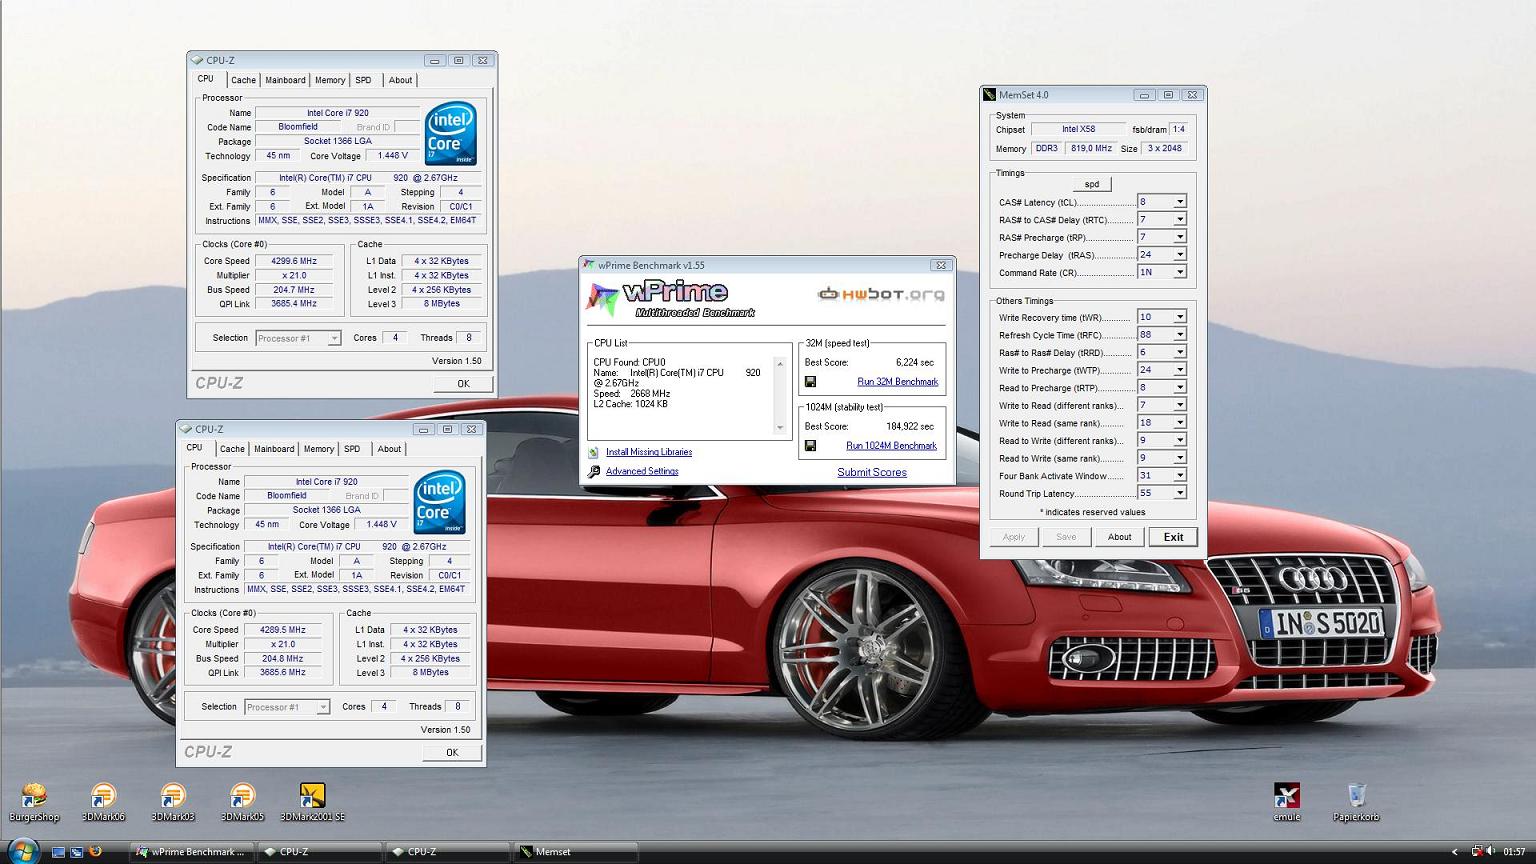Image resolution: width=1536 pixels, height=864 pixels.
Task: Click Submit Scores link
Action: [872, 472]
